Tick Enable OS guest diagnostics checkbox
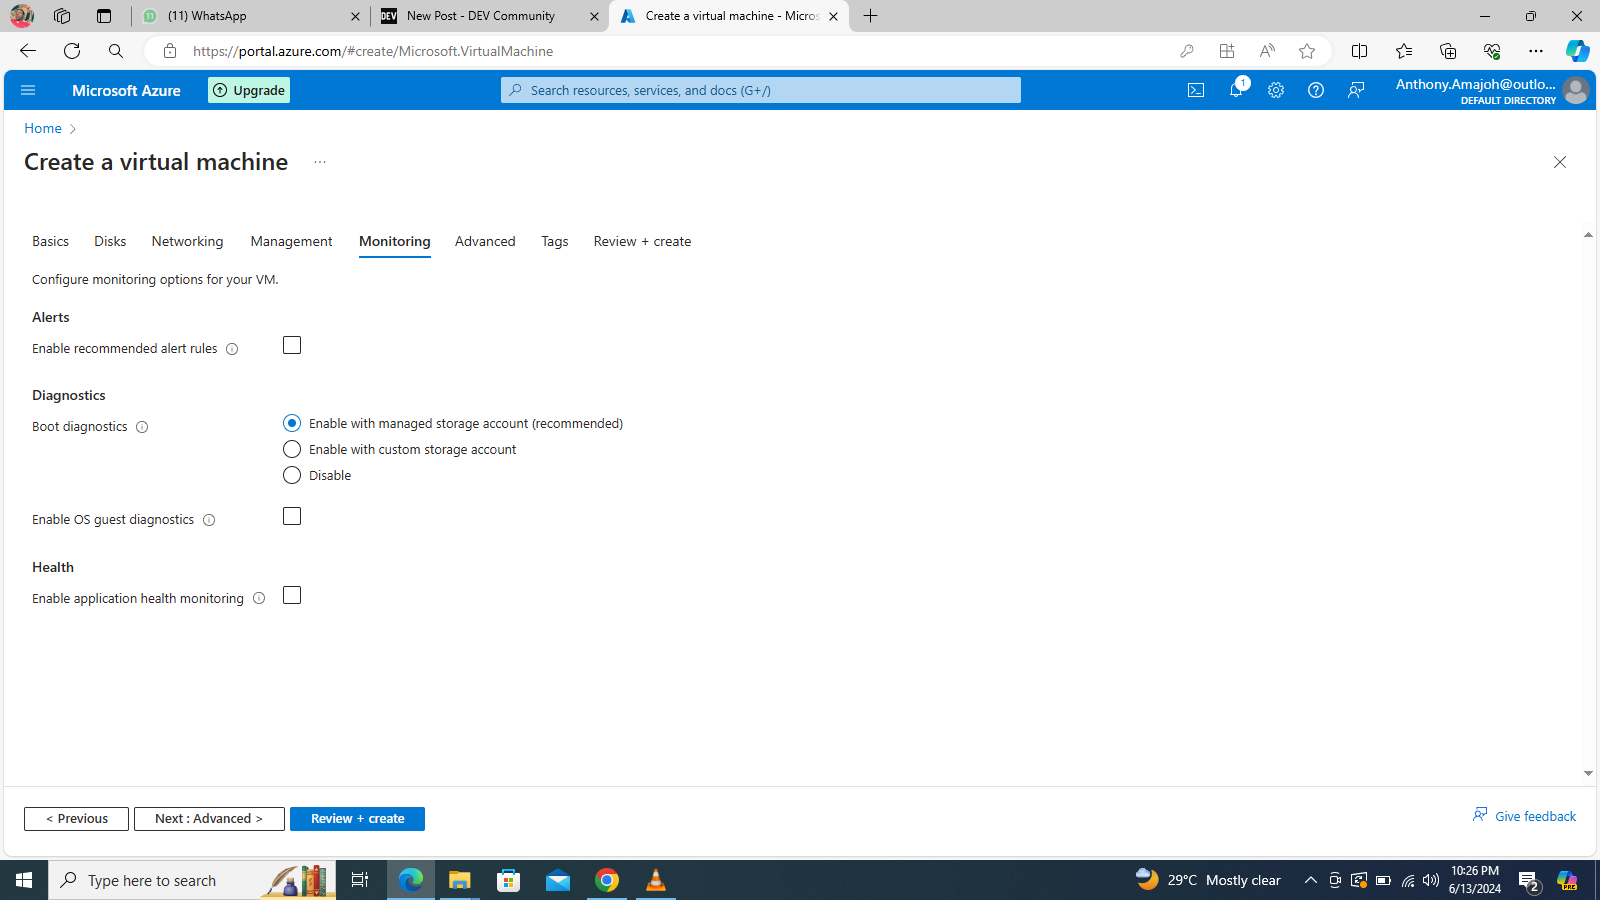This screenshot has height=900, width=1600. pyautogui.click(x=292, y=516)
